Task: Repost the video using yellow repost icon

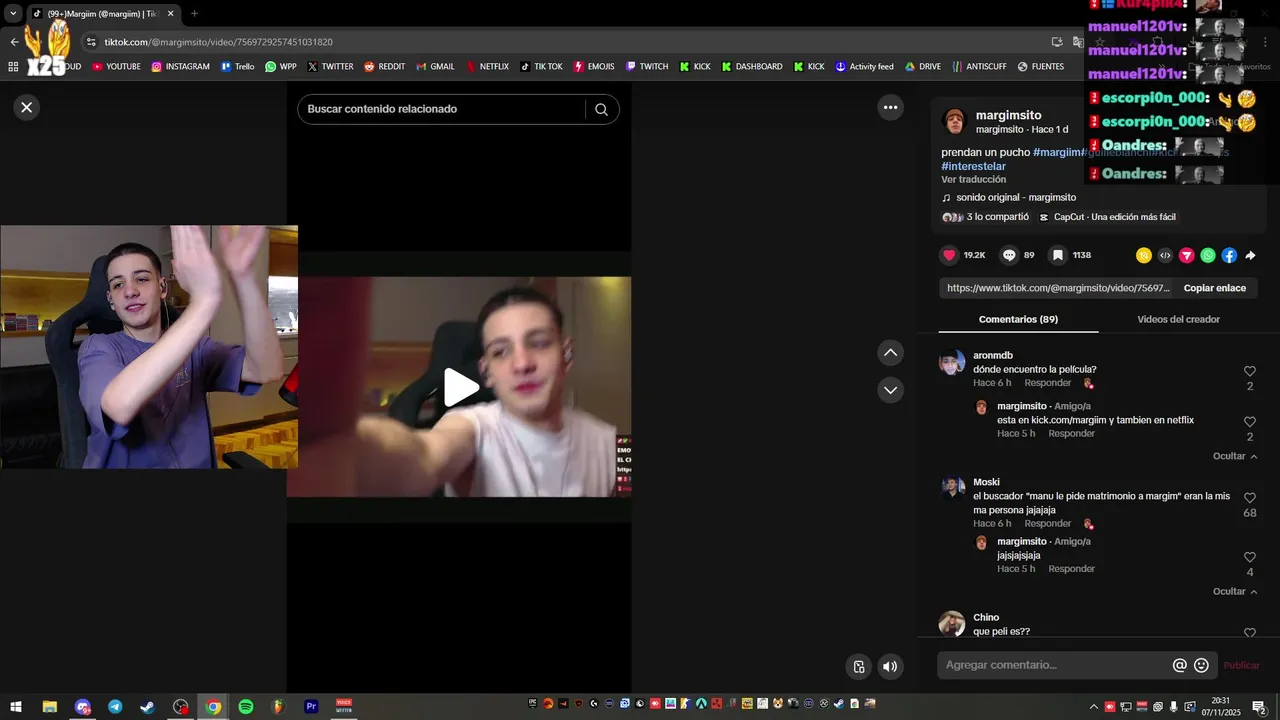Action: [x=1144, y=255]
